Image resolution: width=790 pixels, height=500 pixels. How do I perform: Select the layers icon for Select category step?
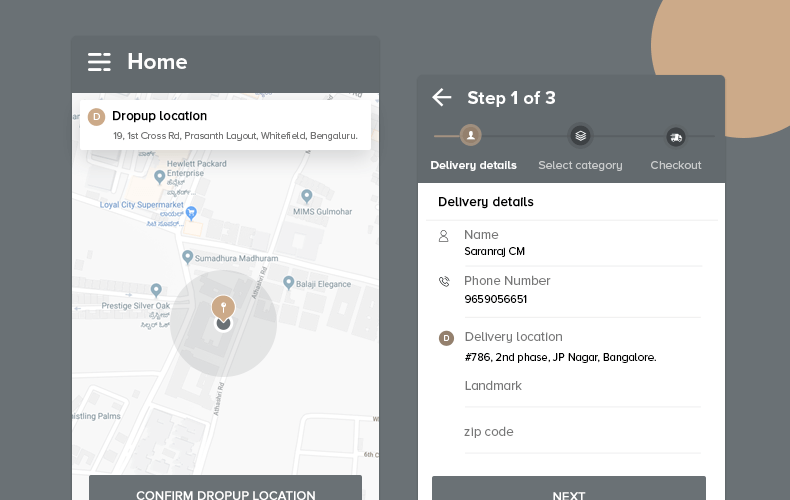580,136
